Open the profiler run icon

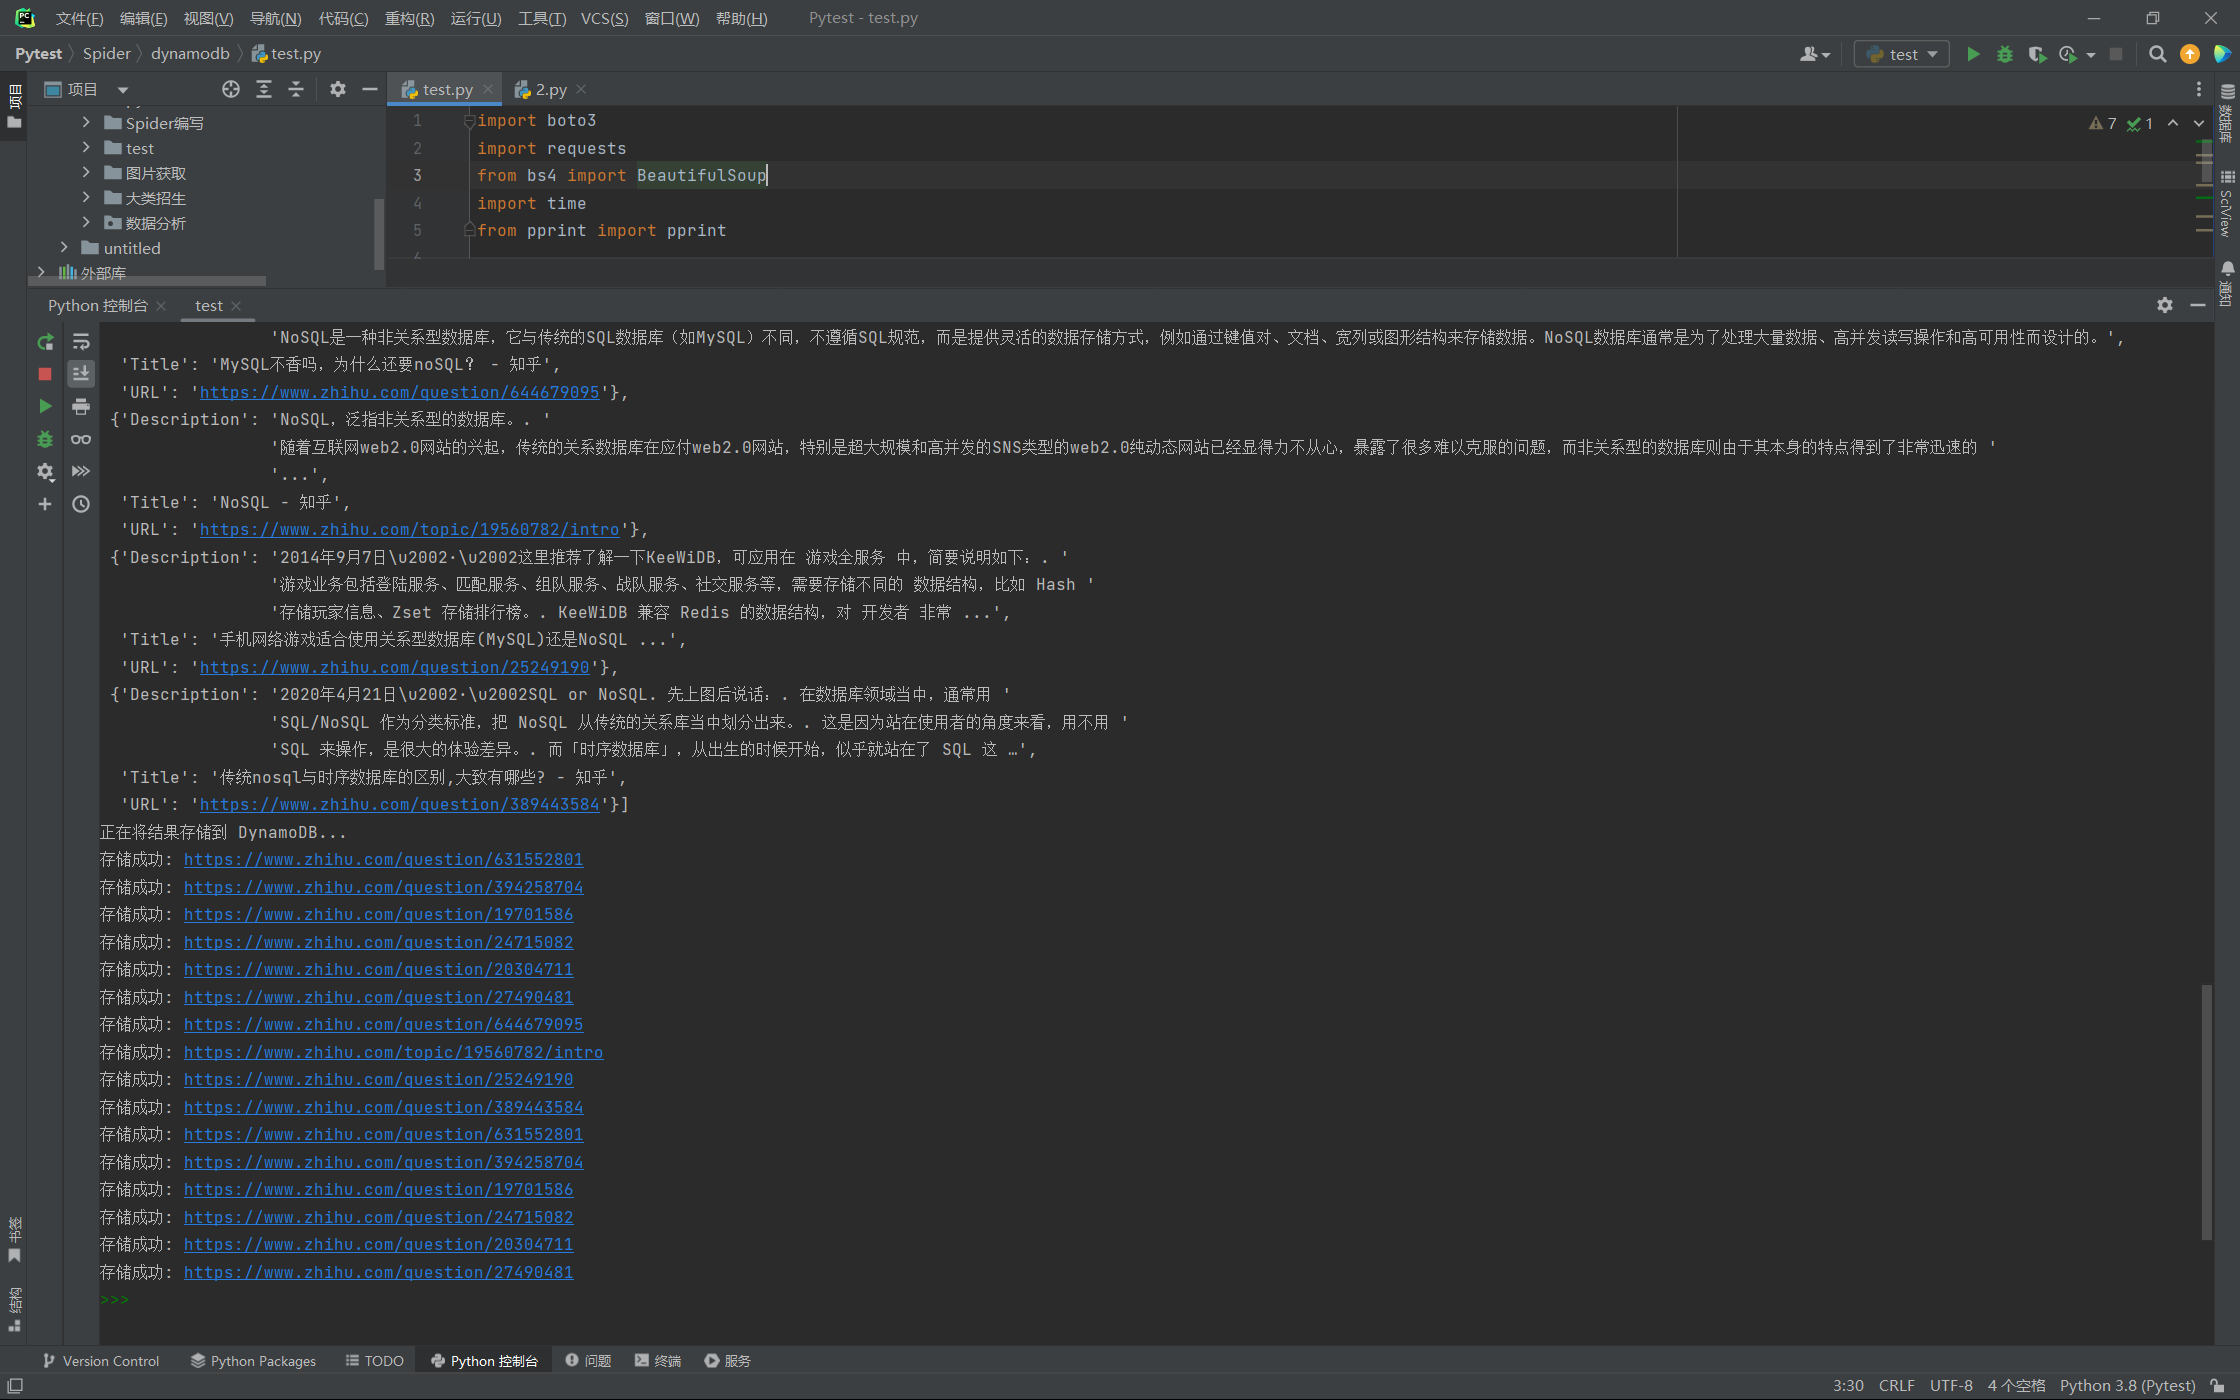(2068, 54)
